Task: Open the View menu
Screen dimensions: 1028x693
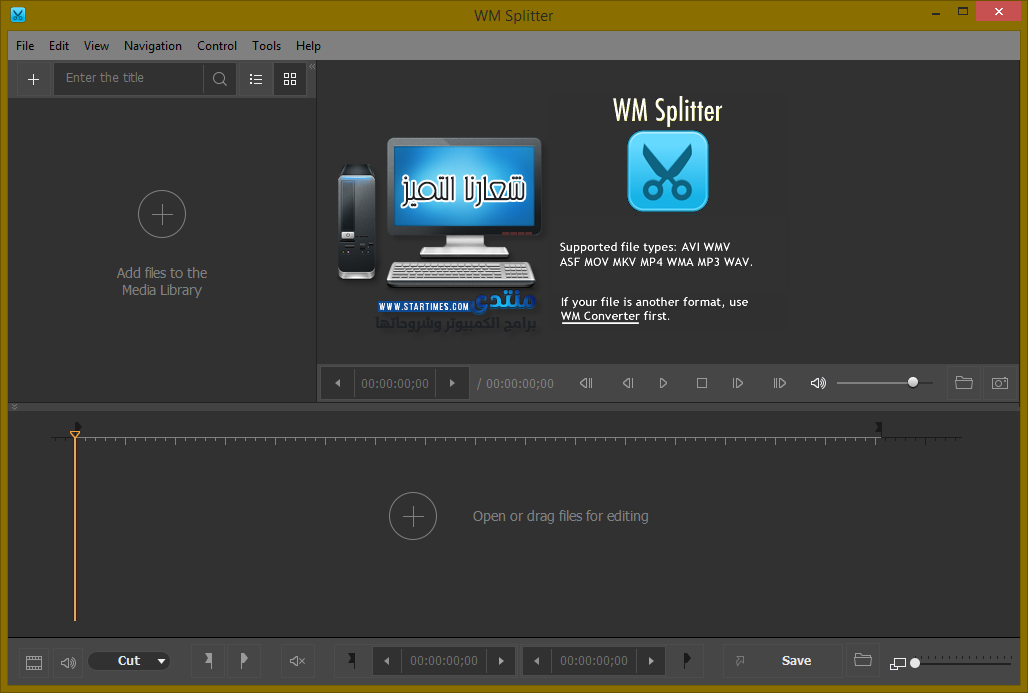Action: [x=96, y=46]
